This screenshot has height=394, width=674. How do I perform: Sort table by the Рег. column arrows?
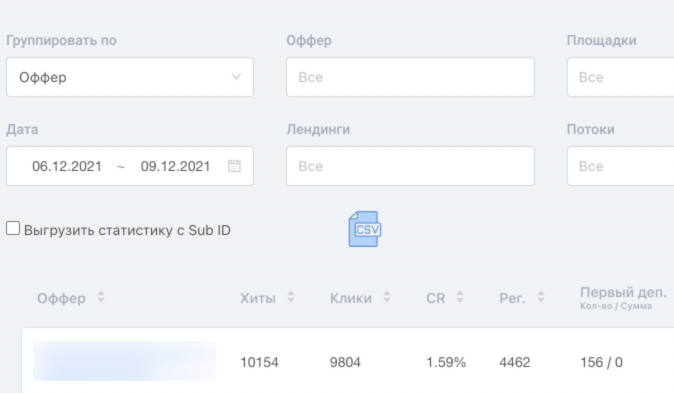pyautogui.click(x=541, y=297)
